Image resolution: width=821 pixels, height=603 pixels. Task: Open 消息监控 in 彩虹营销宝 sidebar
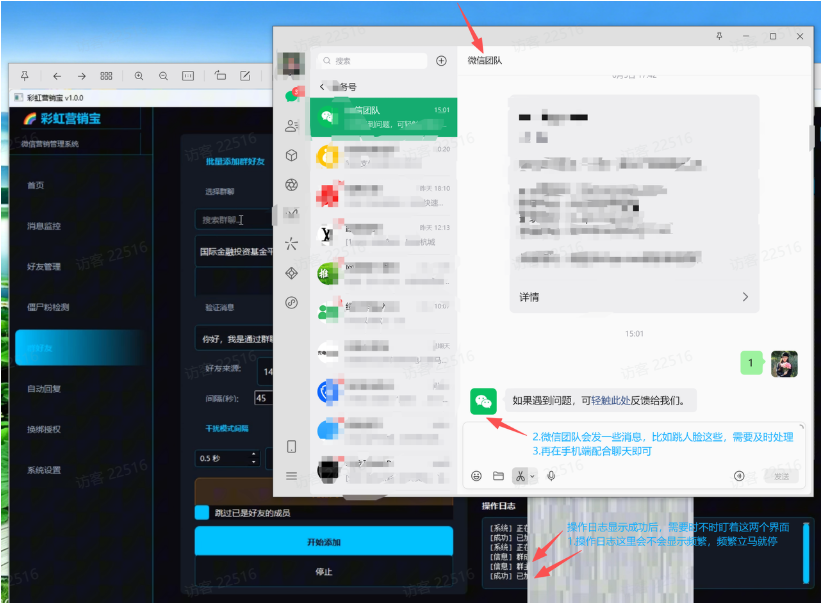point(44,226)
